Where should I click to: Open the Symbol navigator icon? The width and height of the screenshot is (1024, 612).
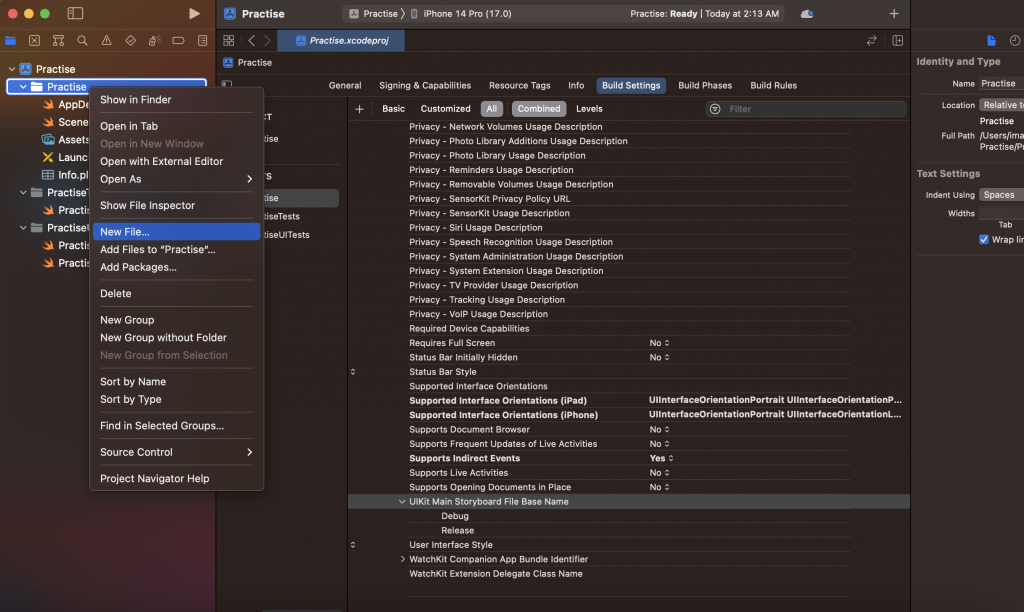(58, 40)
